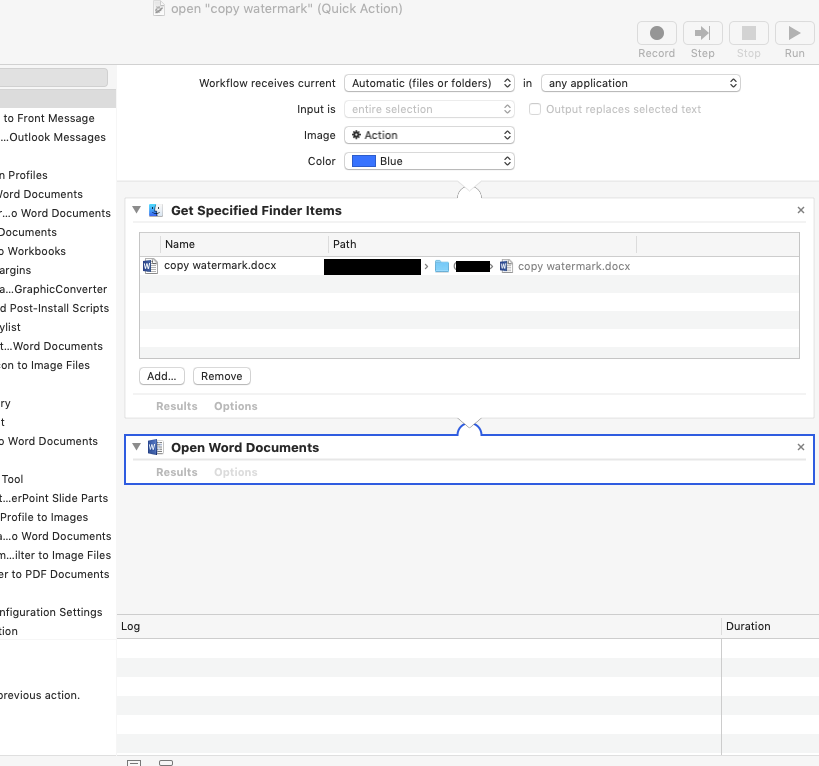Open the Image dropdown showing Action
The height and width of the screenshot is (766, 819).
[x=429, y=136]
